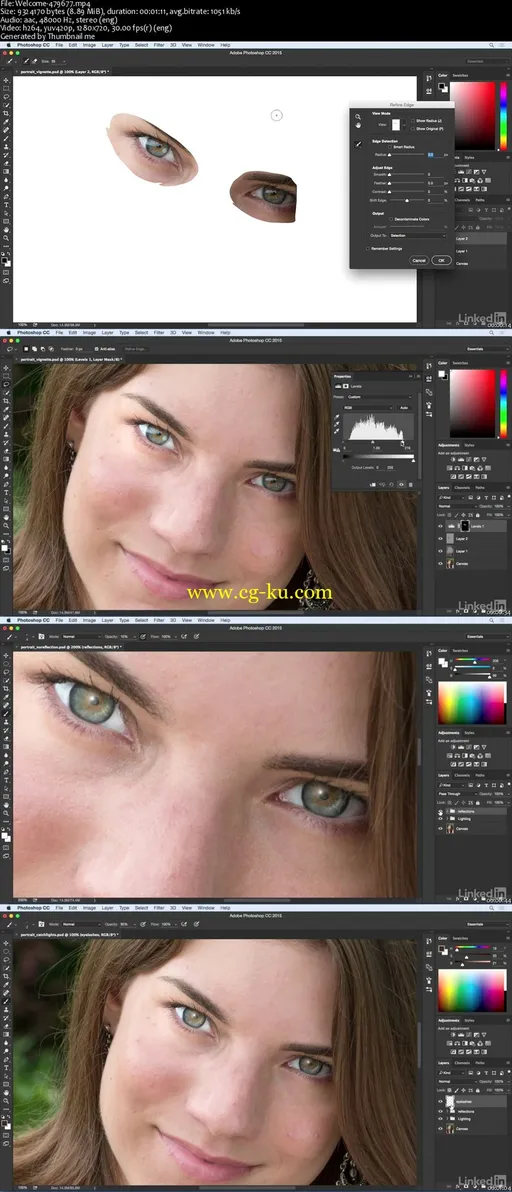Click the Levels 1 layer mask thumbnail
The height and width of the screenshot is (1192, 512).
point(465,526)
